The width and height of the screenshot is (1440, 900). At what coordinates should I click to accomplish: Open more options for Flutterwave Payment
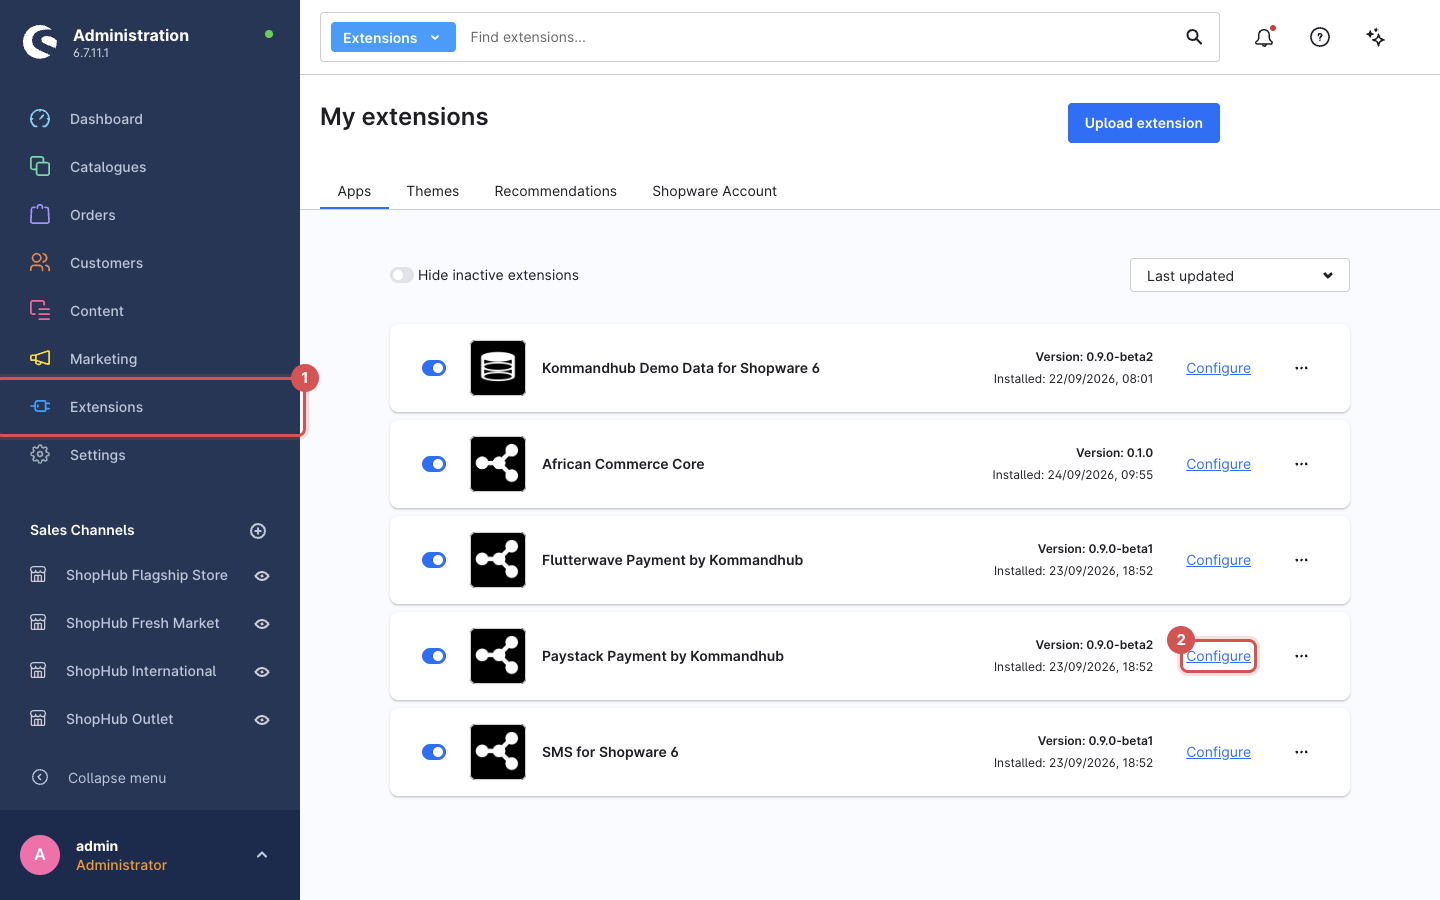point(1301,560)
